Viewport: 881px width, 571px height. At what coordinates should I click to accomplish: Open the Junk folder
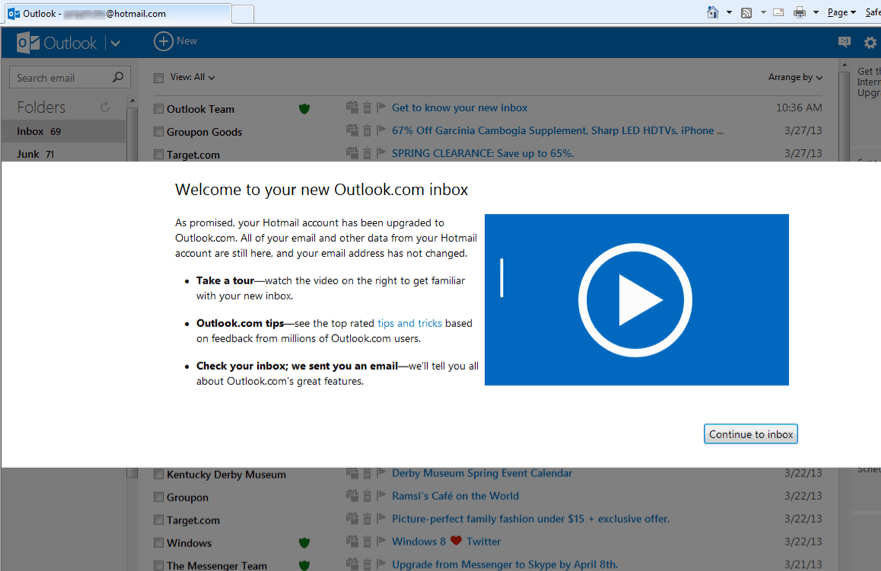(64, 154)
